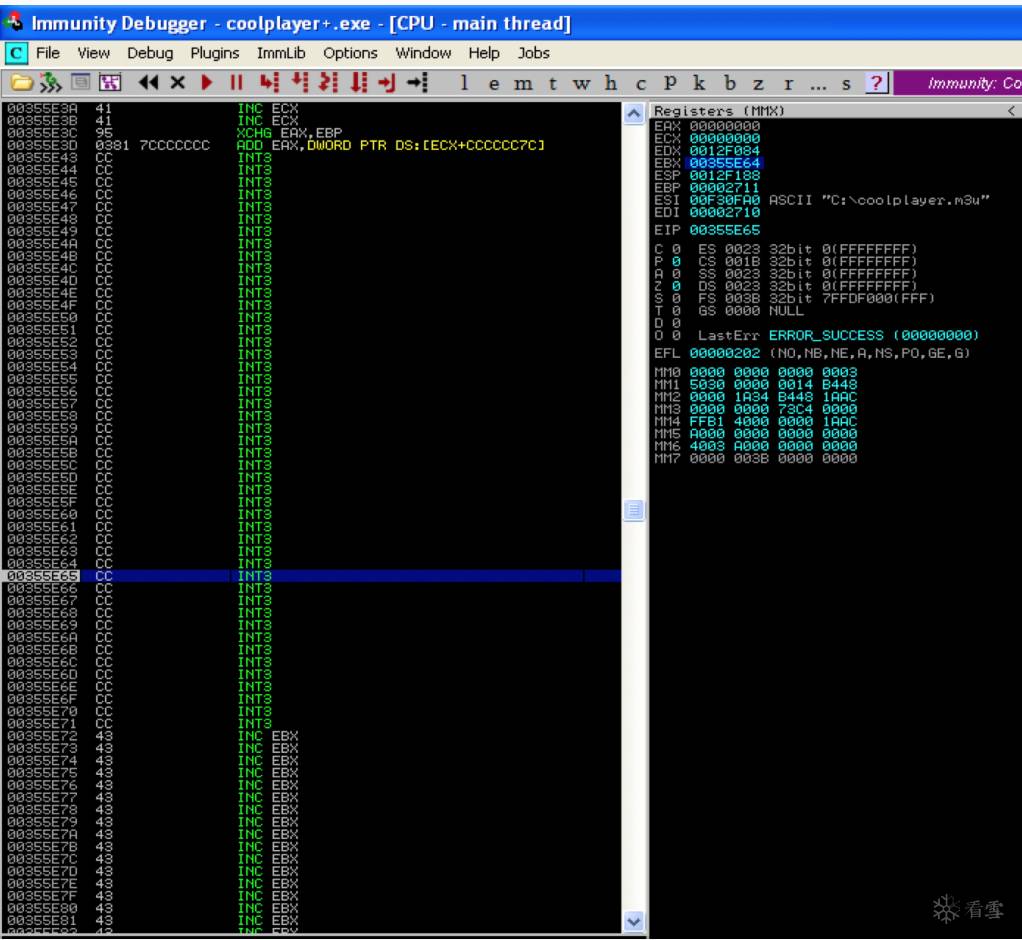Toggle the C flag value
Screen dimensions: 1022x940
point(677,249)
